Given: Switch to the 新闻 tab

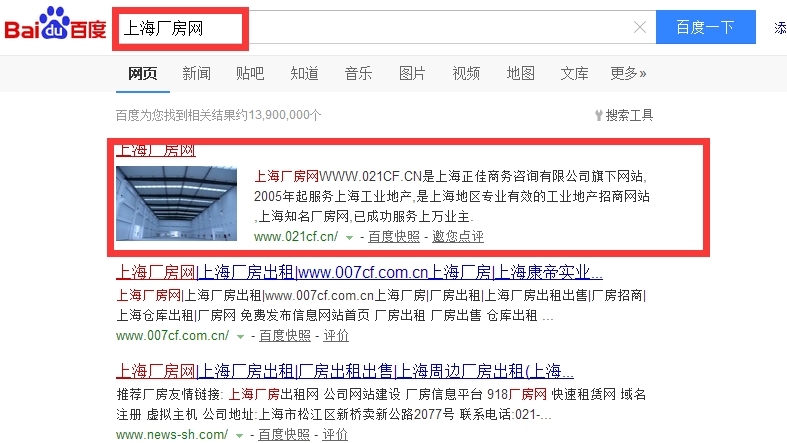Looking at the screenshot, I should (196, 74).
